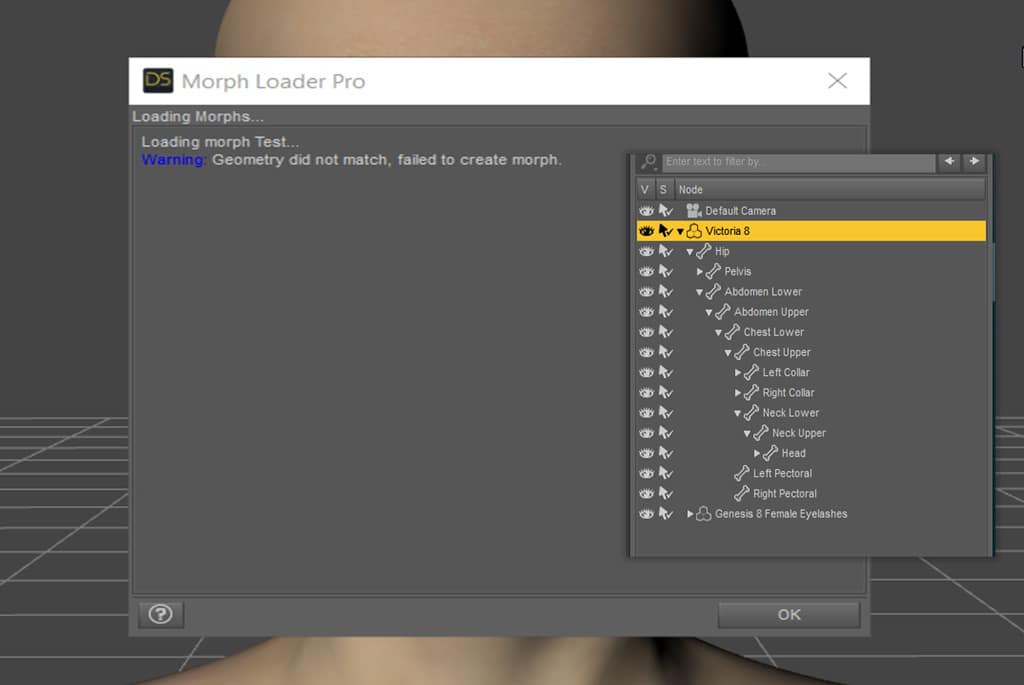Click the Hip bone icon
This screenshot has height=685, width=1024.
(704, 252)
